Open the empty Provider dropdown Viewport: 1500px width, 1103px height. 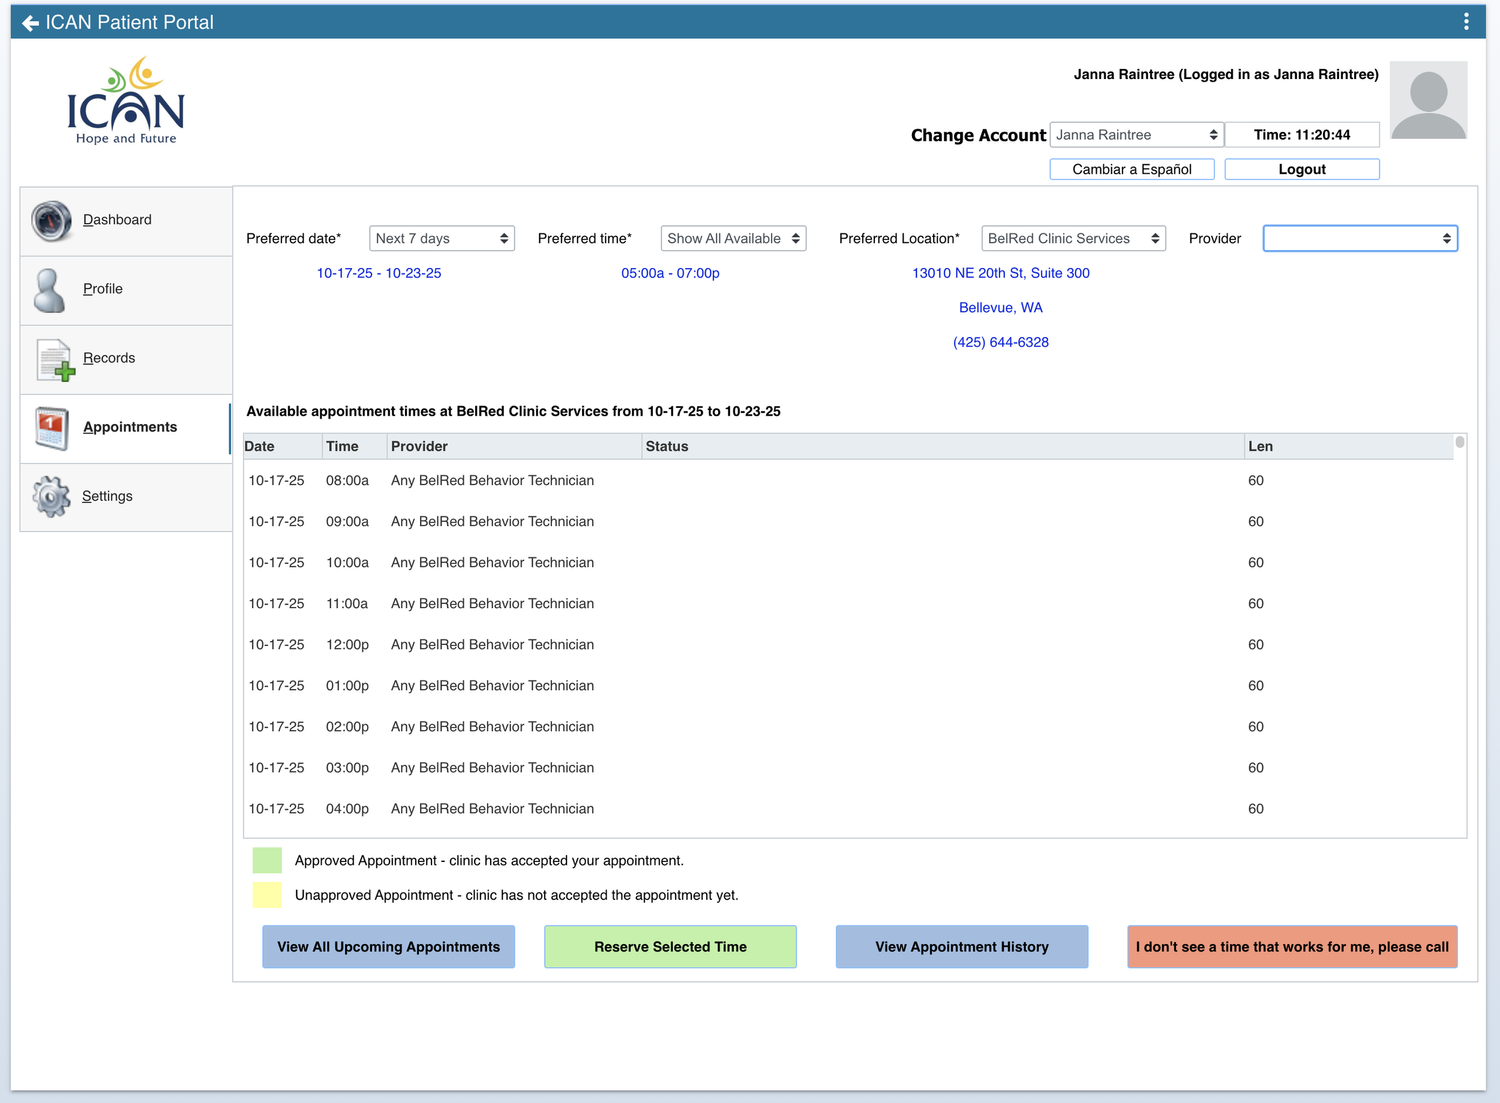tap(1359, 238)
